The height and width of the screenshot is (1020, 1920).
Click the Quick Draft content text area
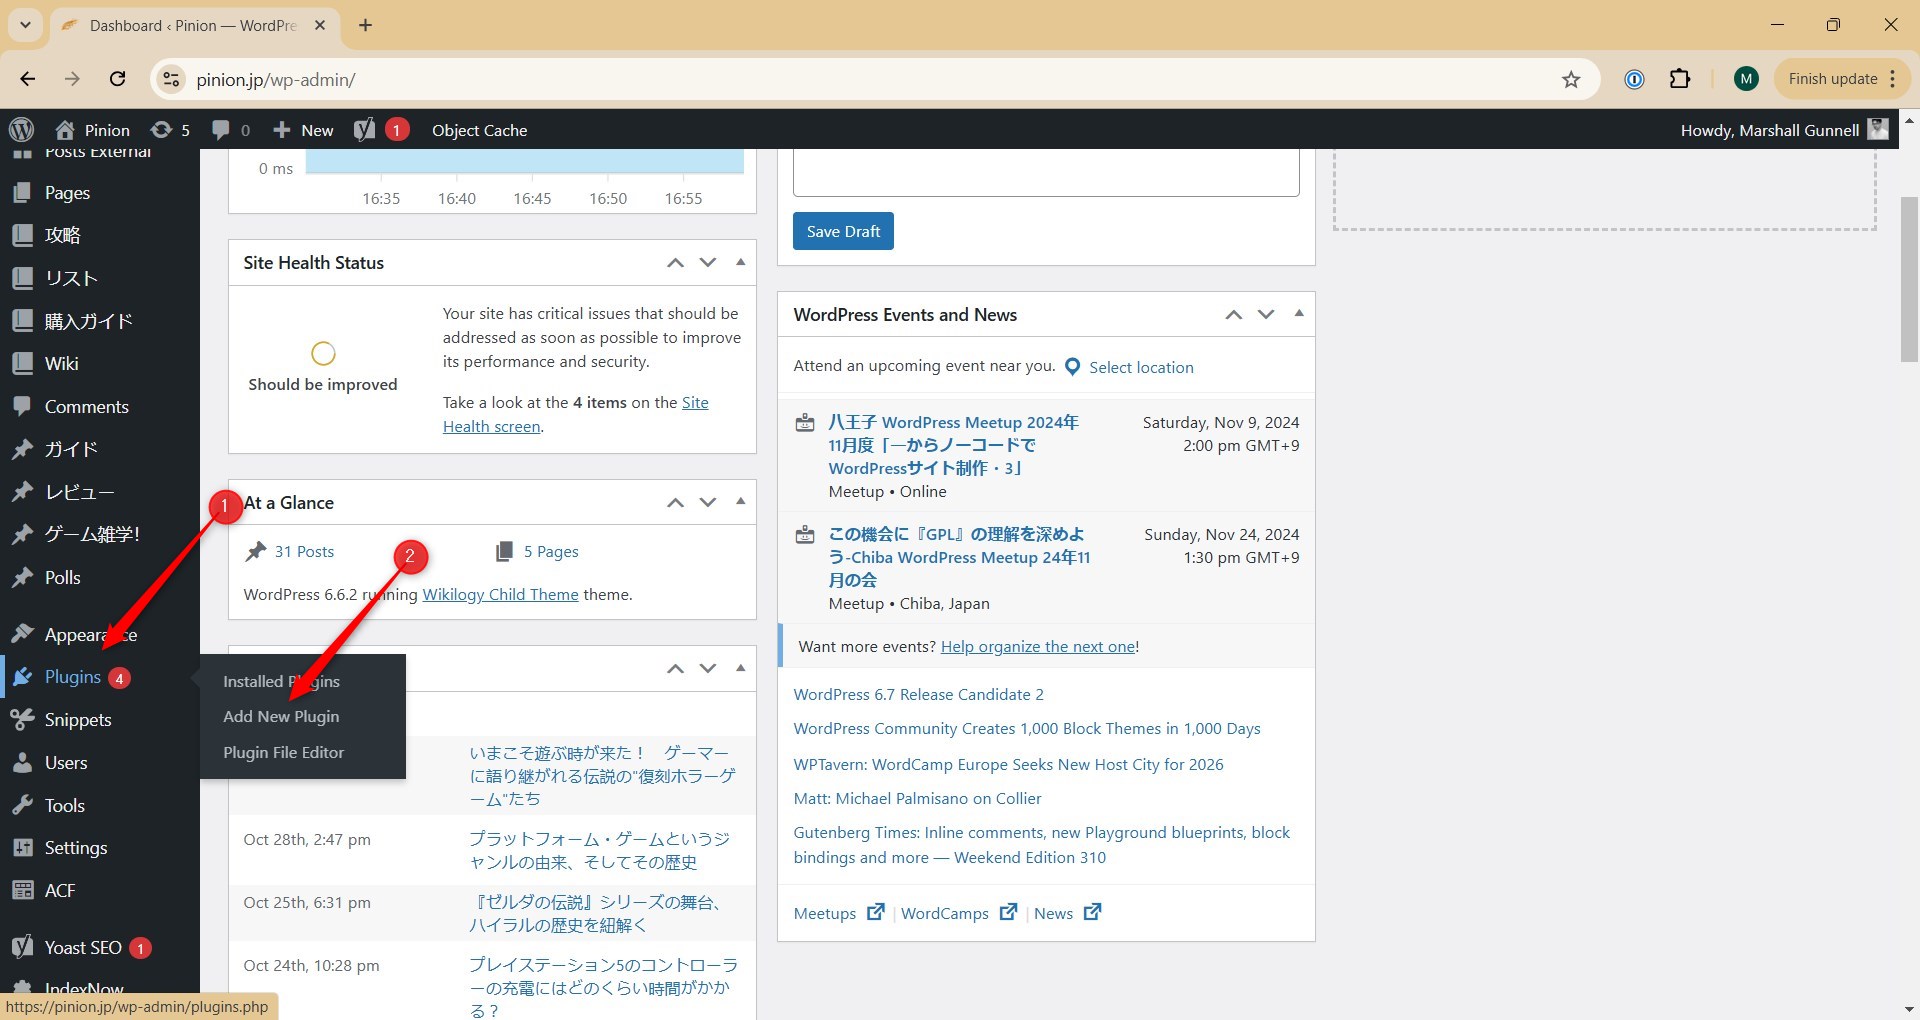click(1046, 172)
